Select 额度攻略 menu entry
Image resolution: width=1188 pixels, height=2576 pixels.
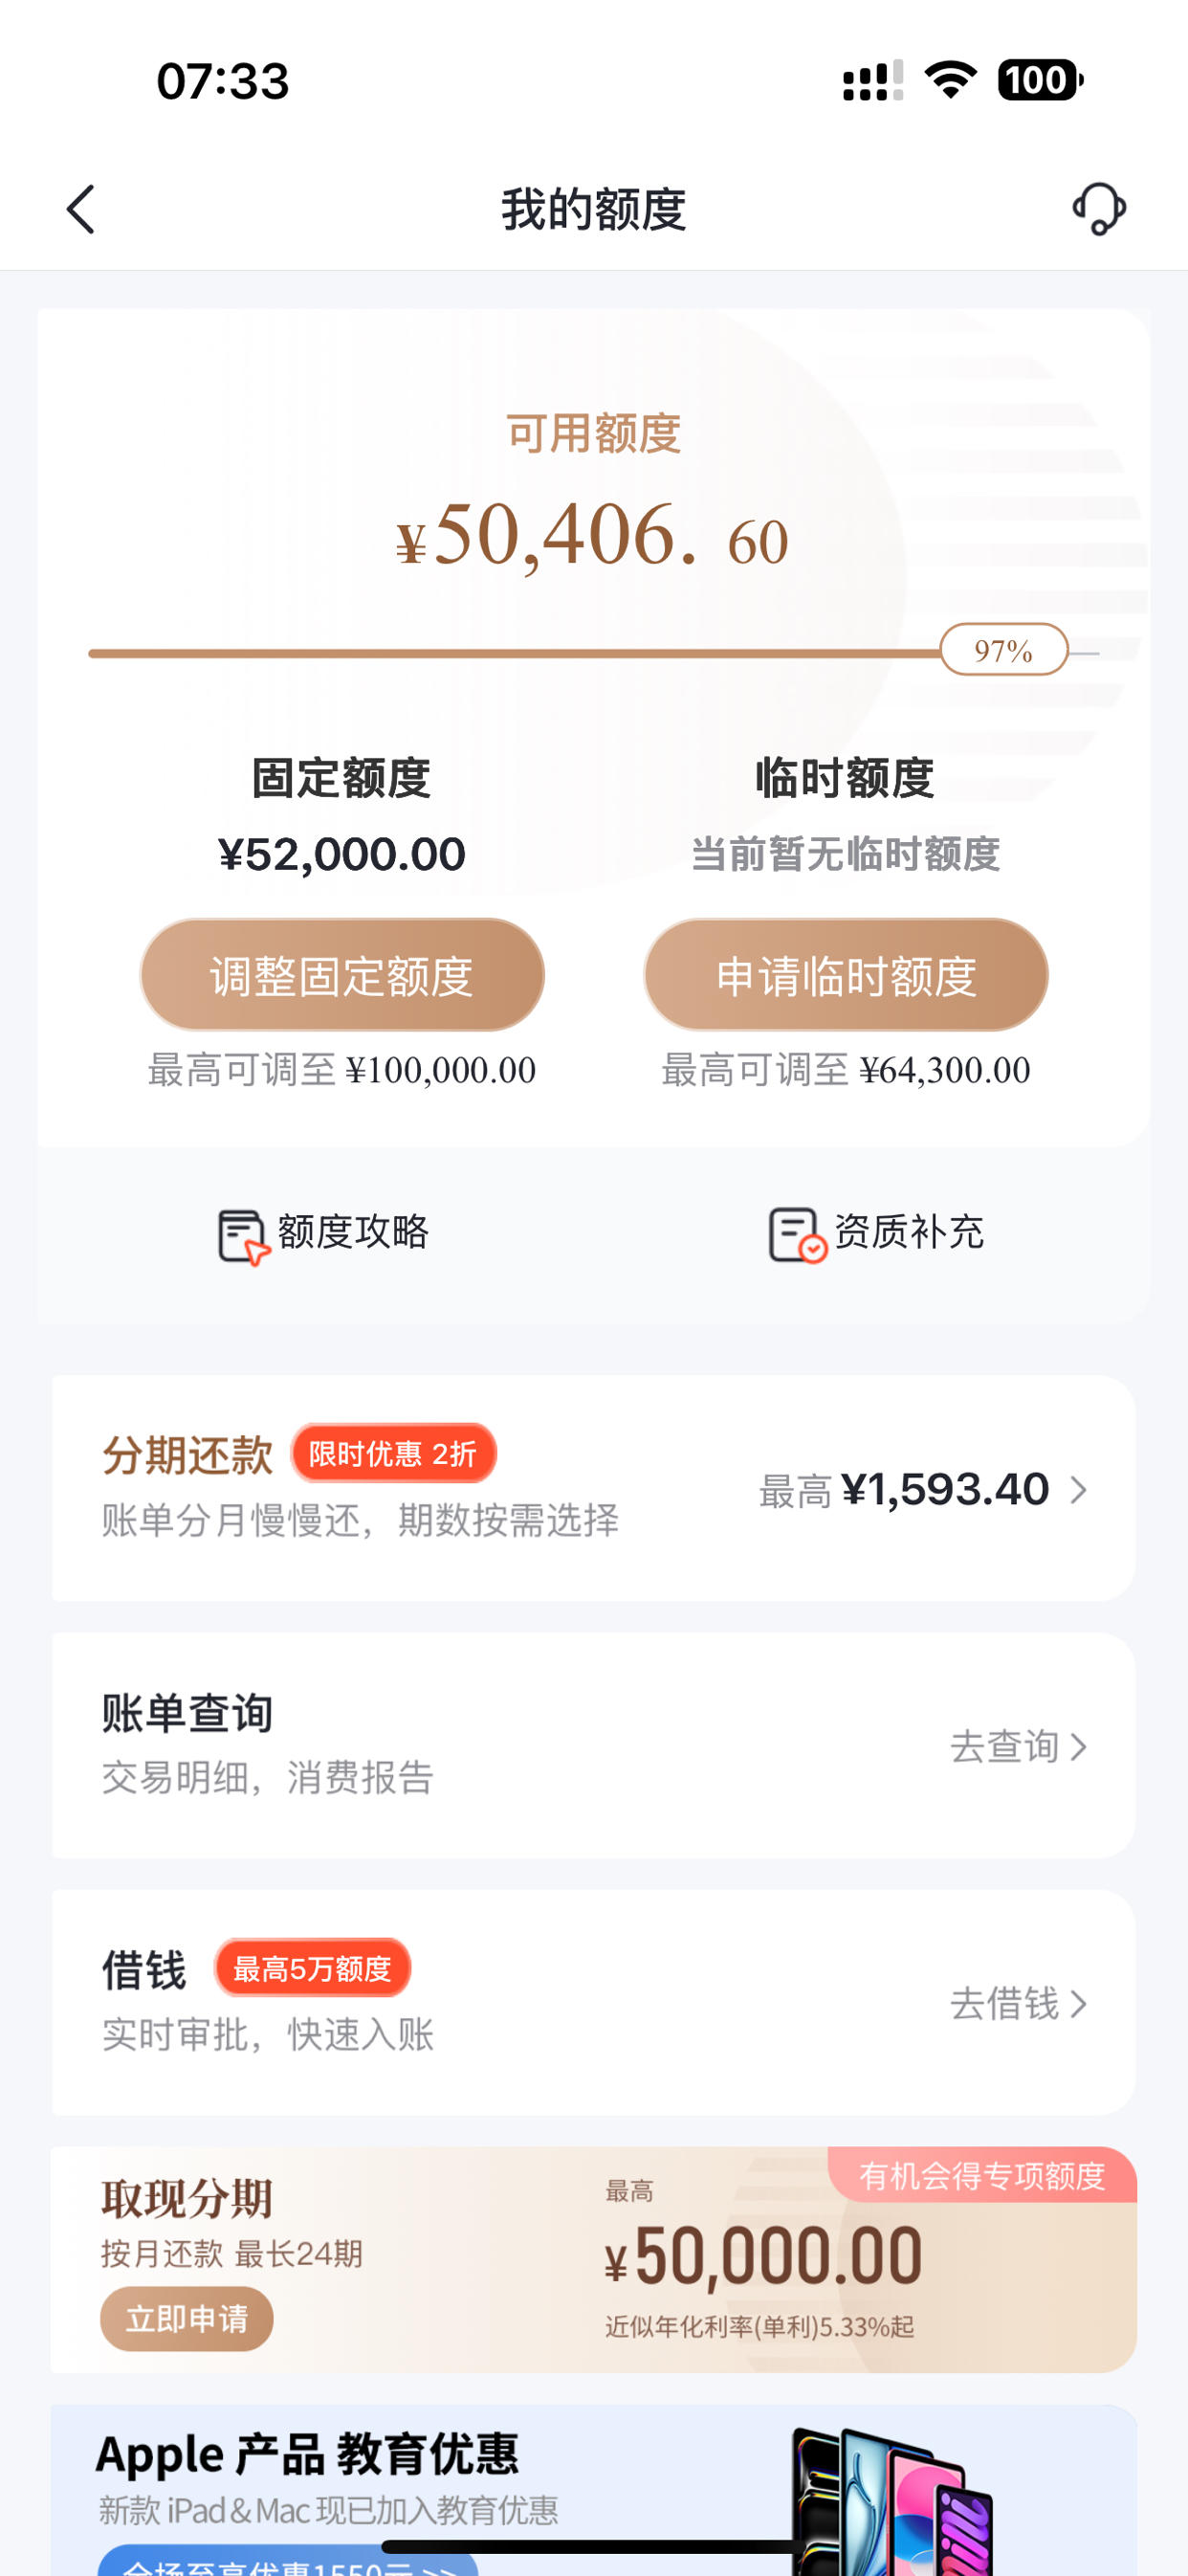tap(323, 1235)
